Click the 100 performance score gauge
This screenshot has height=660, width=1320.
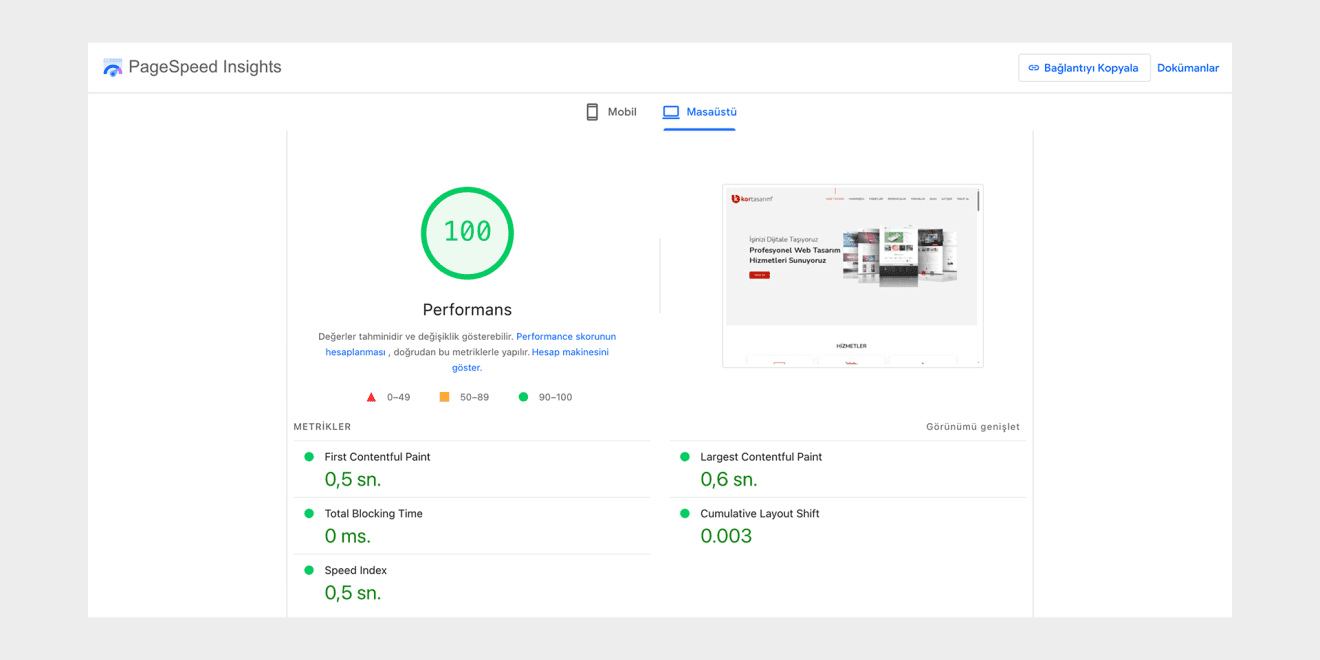coord(467,232)
